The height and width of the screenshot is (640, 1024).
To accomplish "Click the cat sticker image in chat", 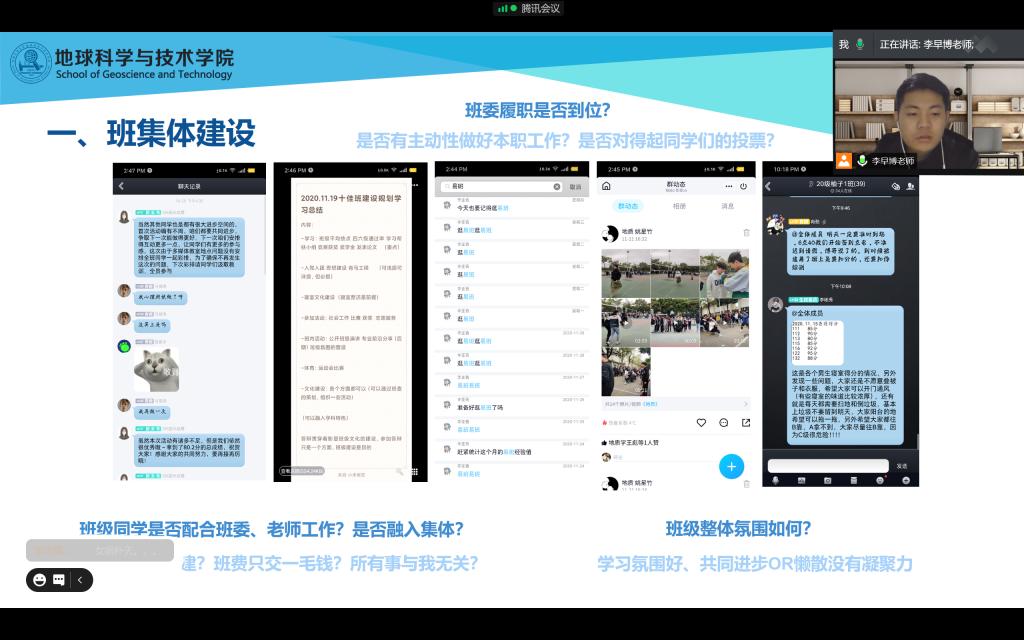I will point(156,369).
